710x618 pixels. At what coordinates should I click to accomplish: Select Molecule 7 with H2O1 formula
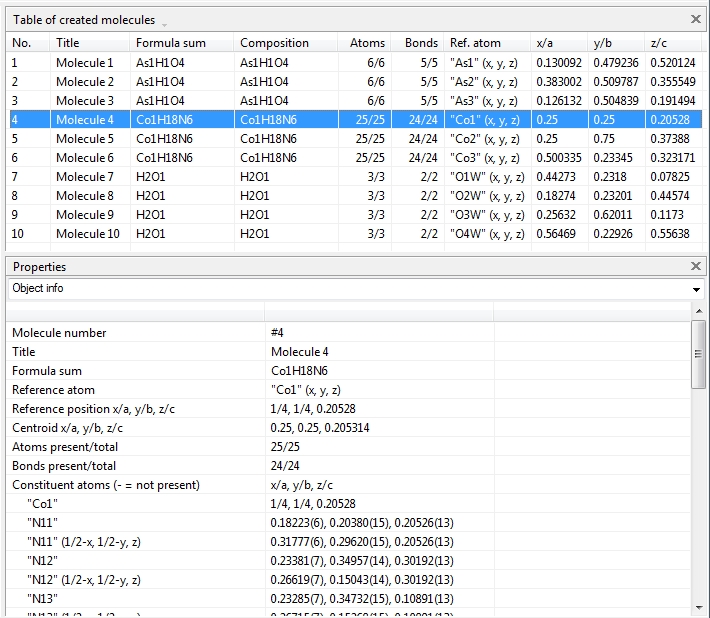click(x=84, y=177)
